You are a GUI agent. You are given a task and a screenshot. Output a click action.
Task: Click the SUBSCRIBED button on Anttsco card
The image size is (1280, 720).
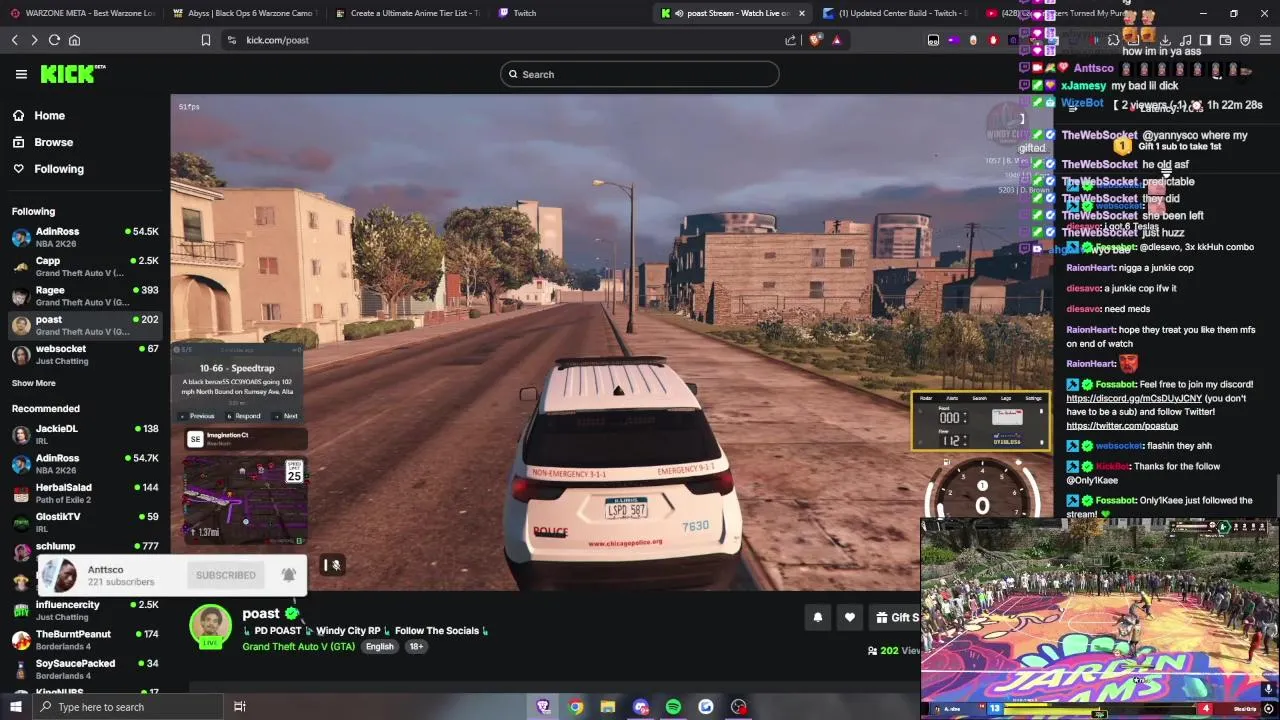(x=226, y=575)
